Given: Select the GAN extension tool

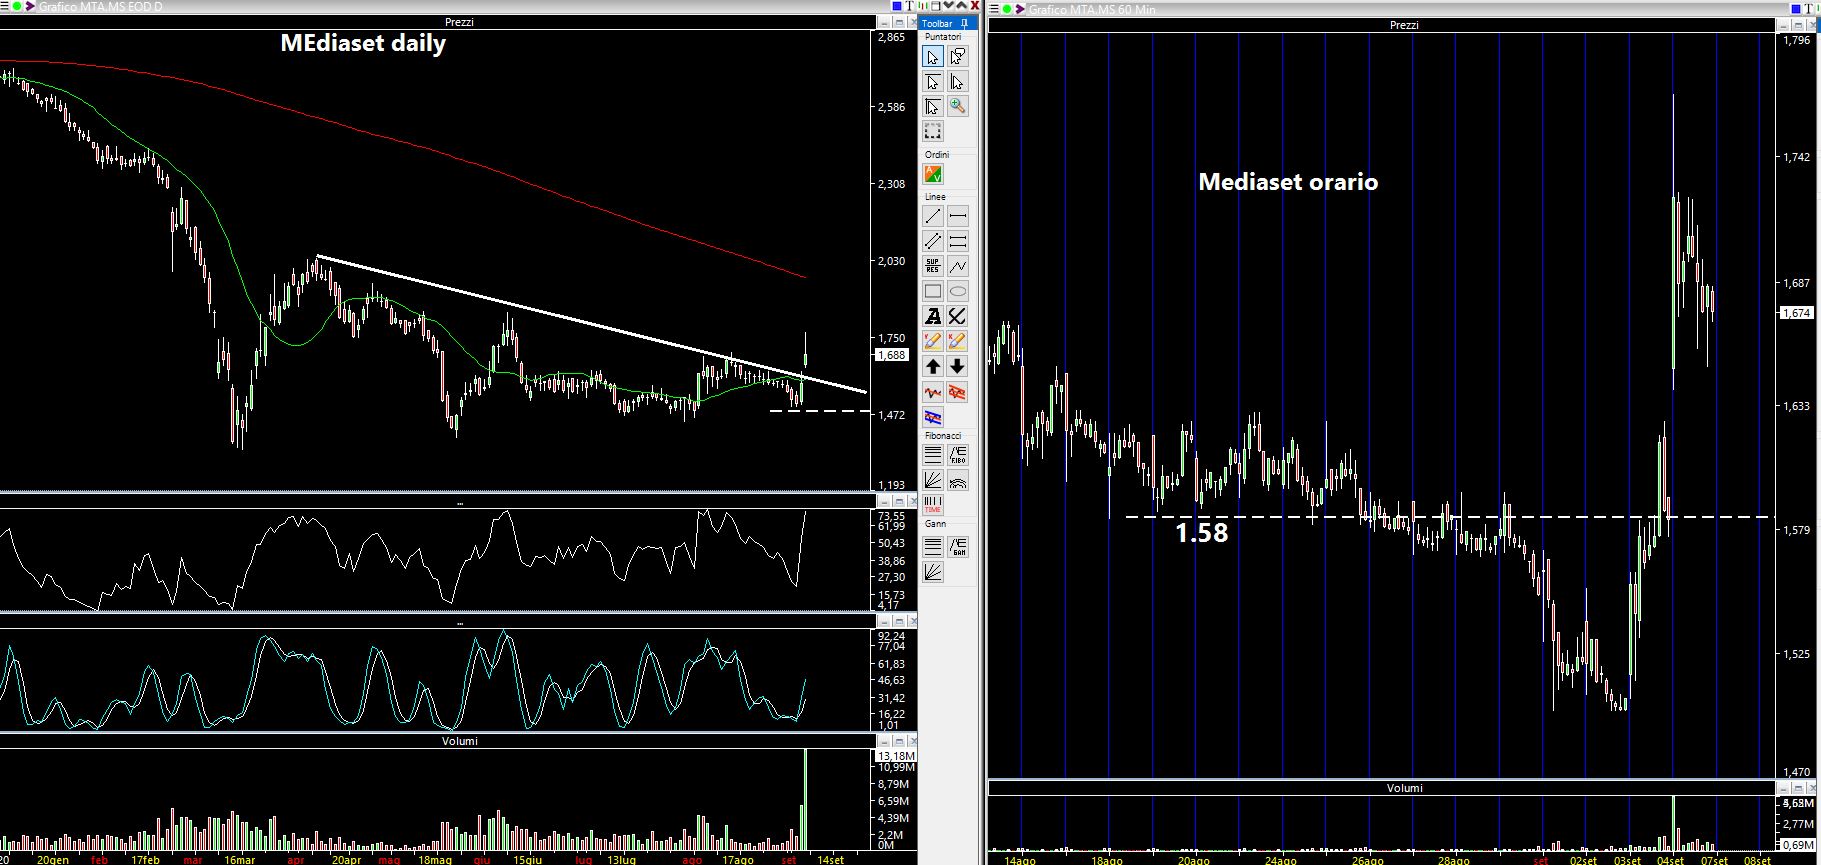Looking at the screenshot, I should click(x=957, y=547).
